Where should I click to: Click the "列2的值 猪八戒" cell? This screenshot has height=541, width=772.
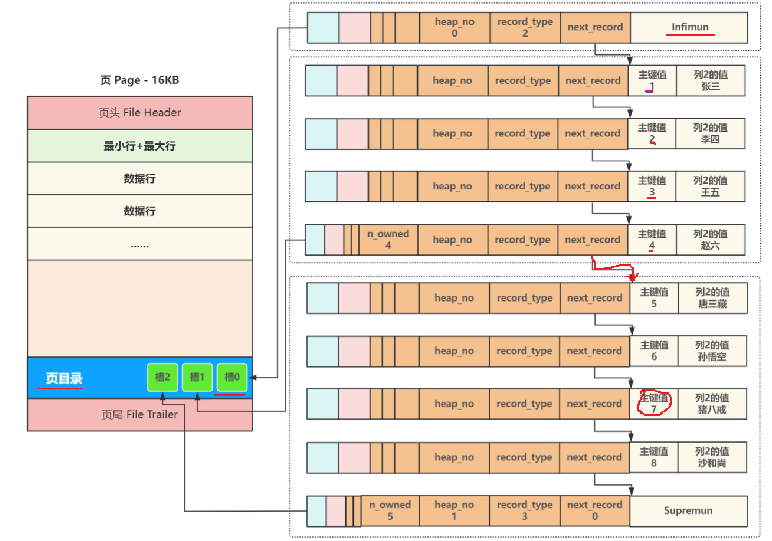(x=712, y=404)
